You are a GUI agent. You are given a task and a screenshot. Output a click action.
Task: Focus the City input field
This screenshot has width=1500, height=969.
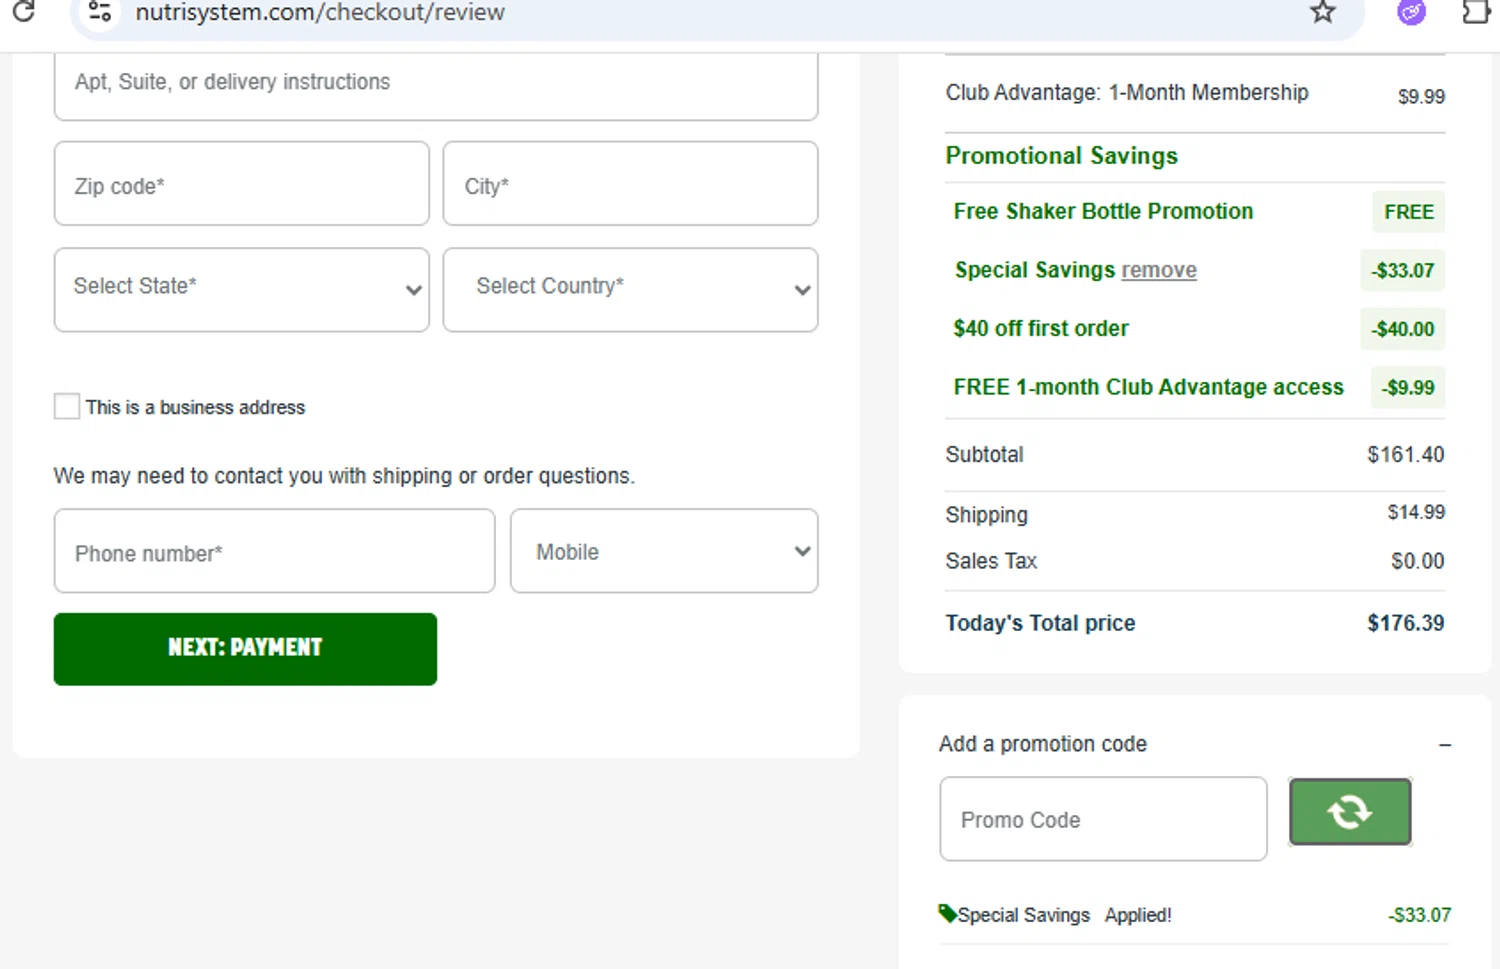630,184
